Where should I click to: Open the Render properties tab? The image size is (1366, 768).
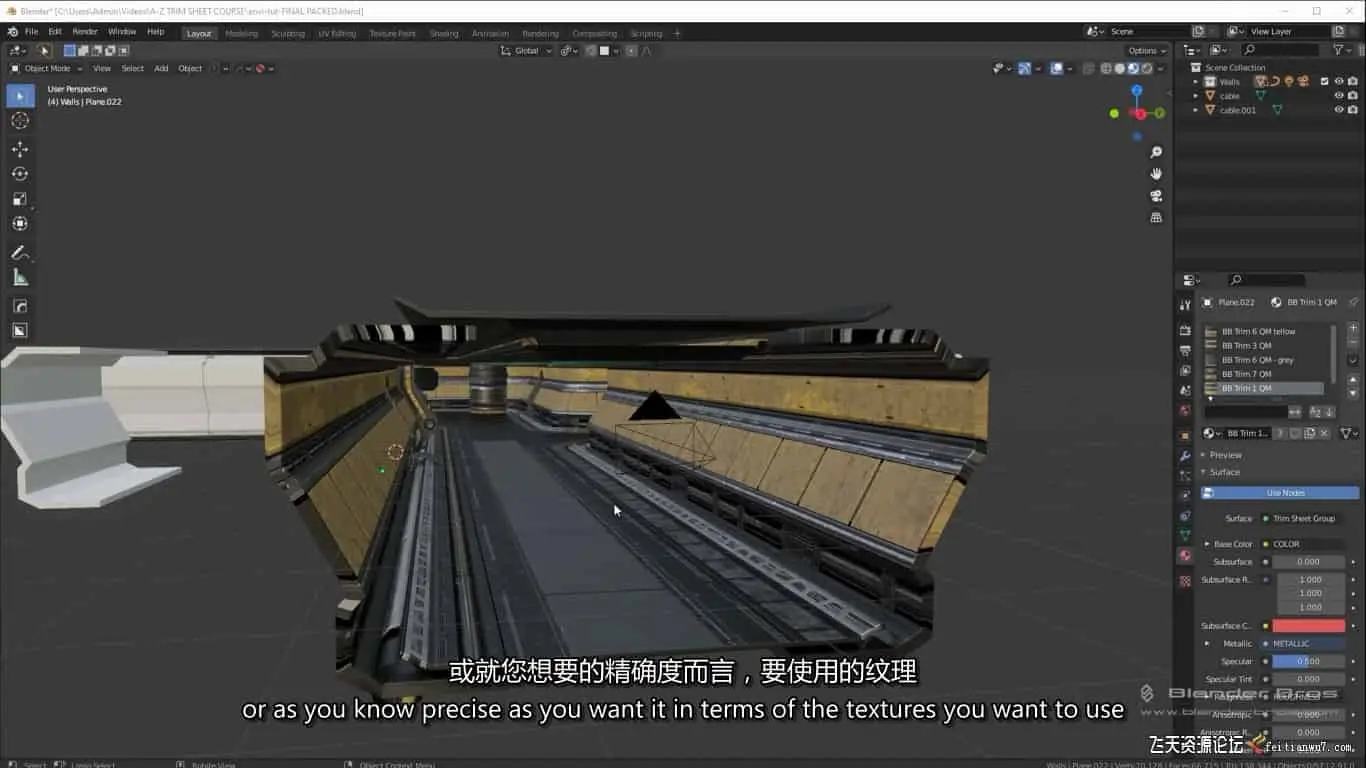click(1185, 330)
